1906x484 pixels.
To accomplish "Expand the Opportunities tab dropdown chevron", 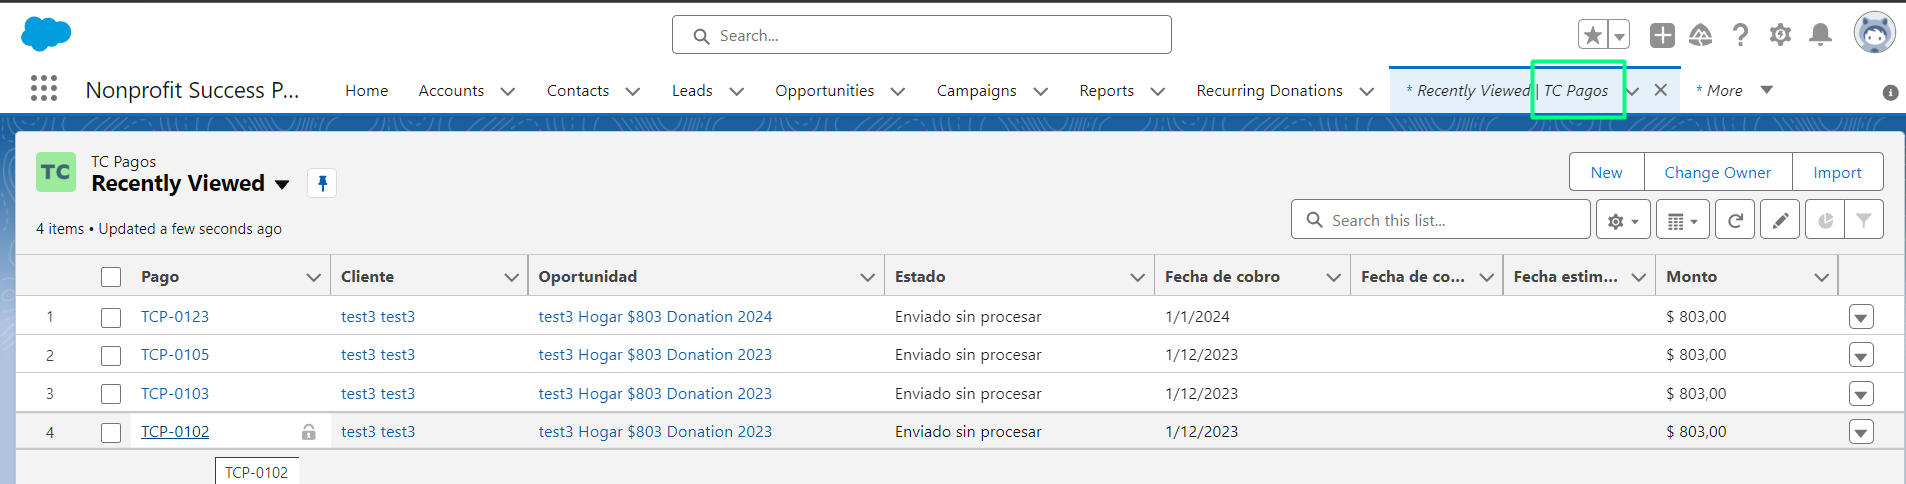I will (x=898, y=91).
